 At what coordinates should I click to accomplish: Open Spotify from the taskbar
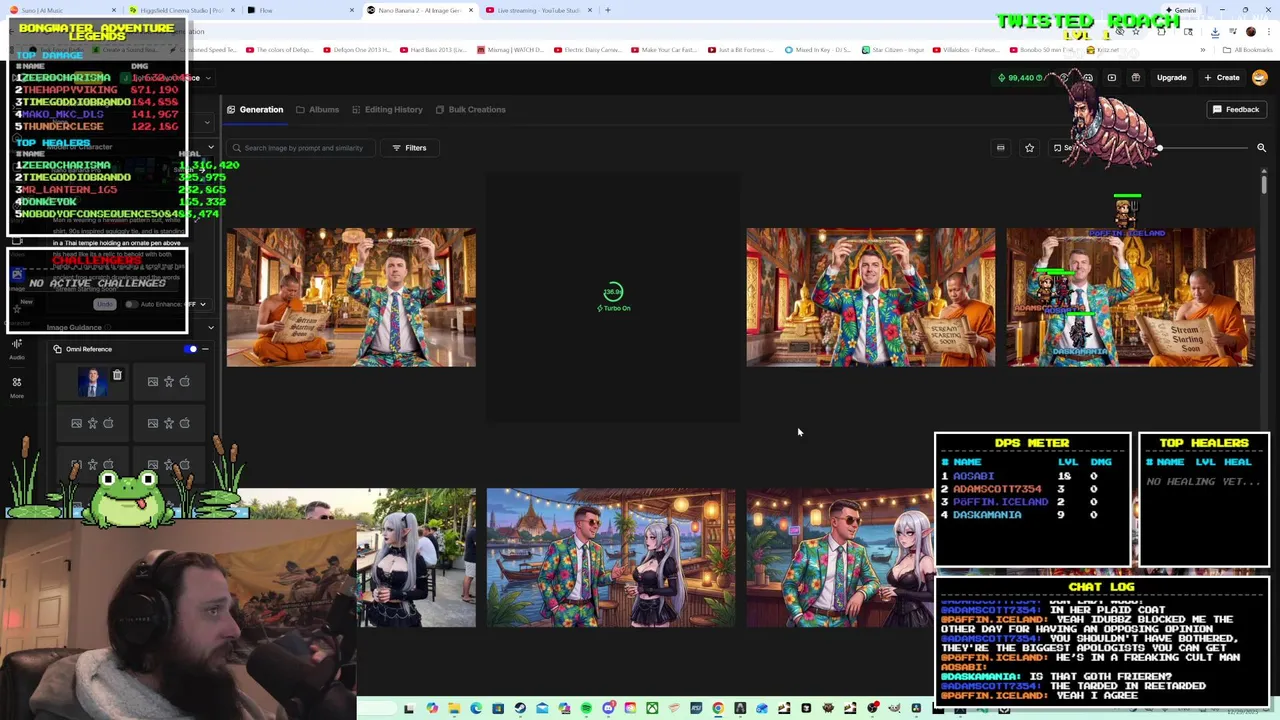coord(586,708)
